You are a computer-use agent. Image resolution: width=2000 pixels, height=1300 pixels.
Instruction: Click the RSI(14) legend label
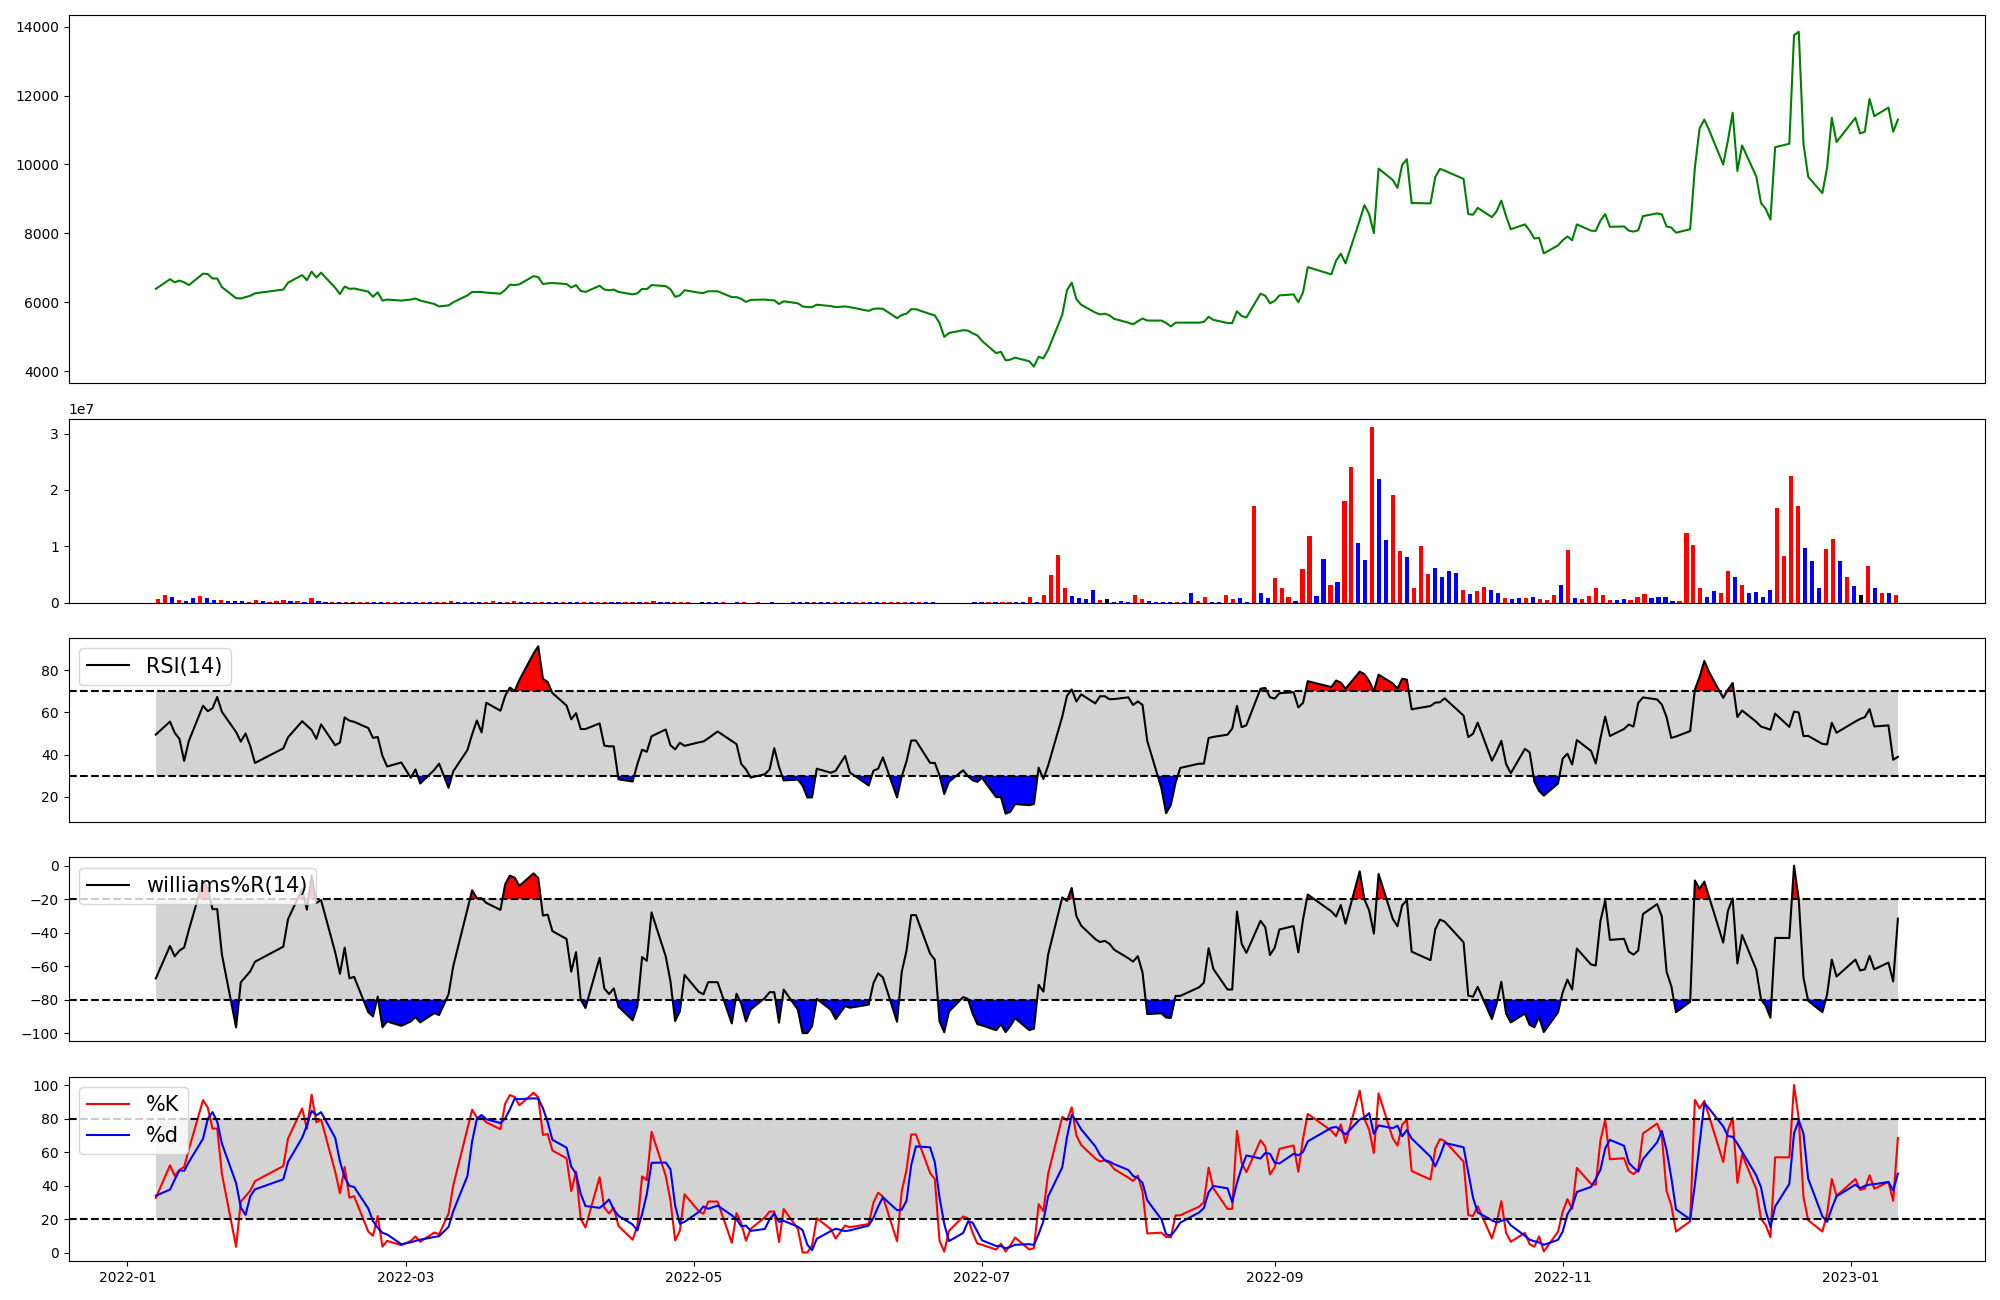(184, 666)
